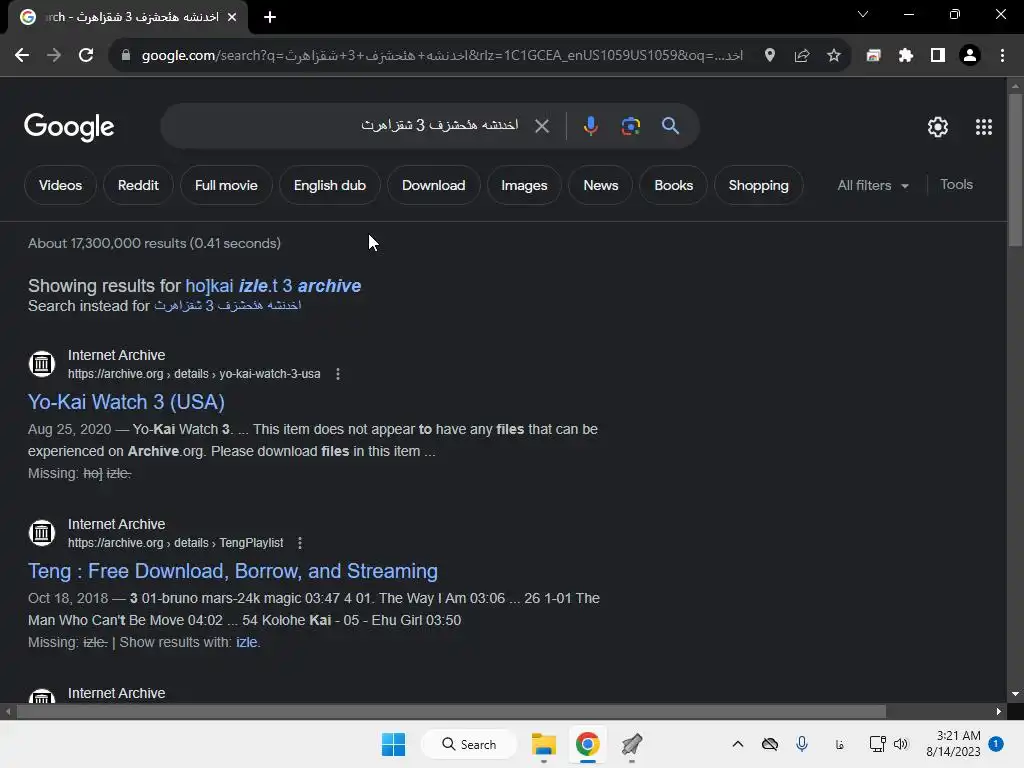Viewport: 1024px width, 768px height.
Task: Click Internet Archive favicon of Teng result
Action: click(x=42, y=533)
